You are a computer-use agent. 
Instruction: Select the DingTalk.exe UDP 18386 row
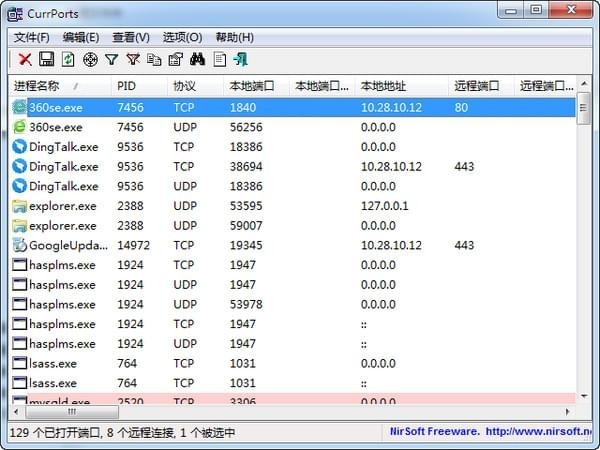(293, 186)
